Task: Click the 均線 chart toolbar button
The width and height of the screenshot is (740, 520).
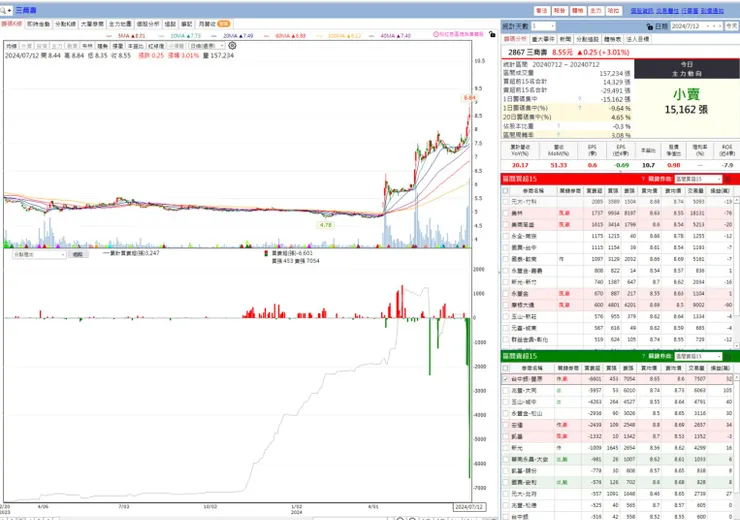Action: (x=11, y=46)
